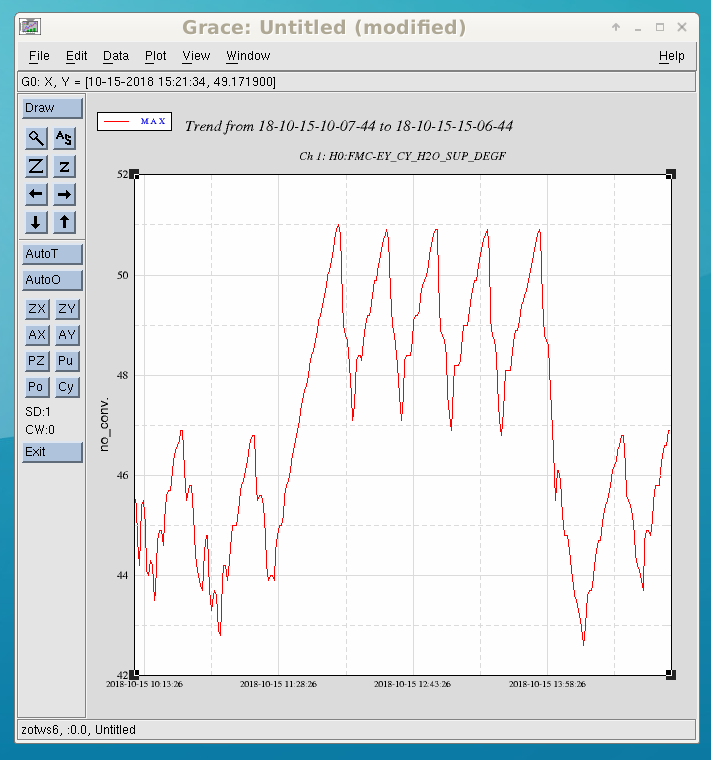Viewport: 711px width, 760px height.
Task: Open the Edit menu
Action: tap(77, 56)
